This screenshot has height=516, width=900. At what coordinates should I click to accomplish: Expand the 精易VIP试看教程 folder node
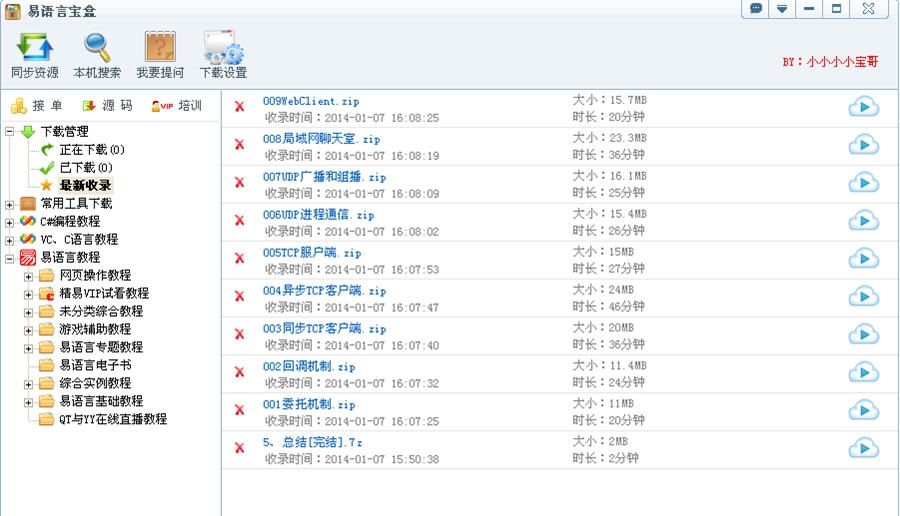pos(28,294)
